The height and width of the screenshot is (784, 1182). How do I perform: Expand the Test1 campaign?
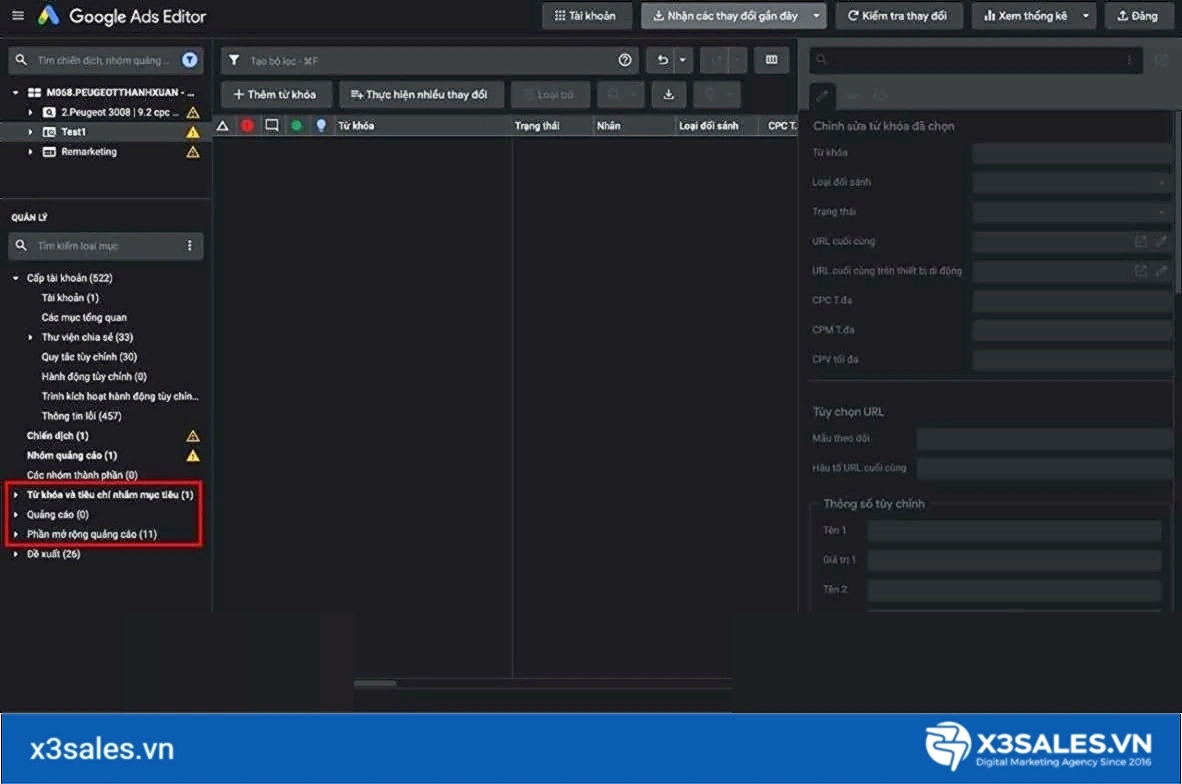tap(30, 132)
